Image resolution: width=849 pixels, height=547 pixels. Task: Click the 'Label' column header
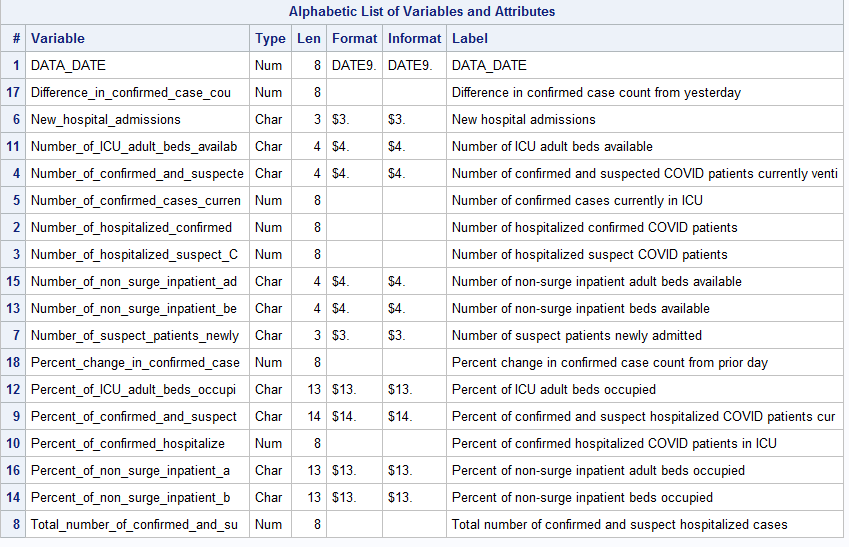pos(470,38)
